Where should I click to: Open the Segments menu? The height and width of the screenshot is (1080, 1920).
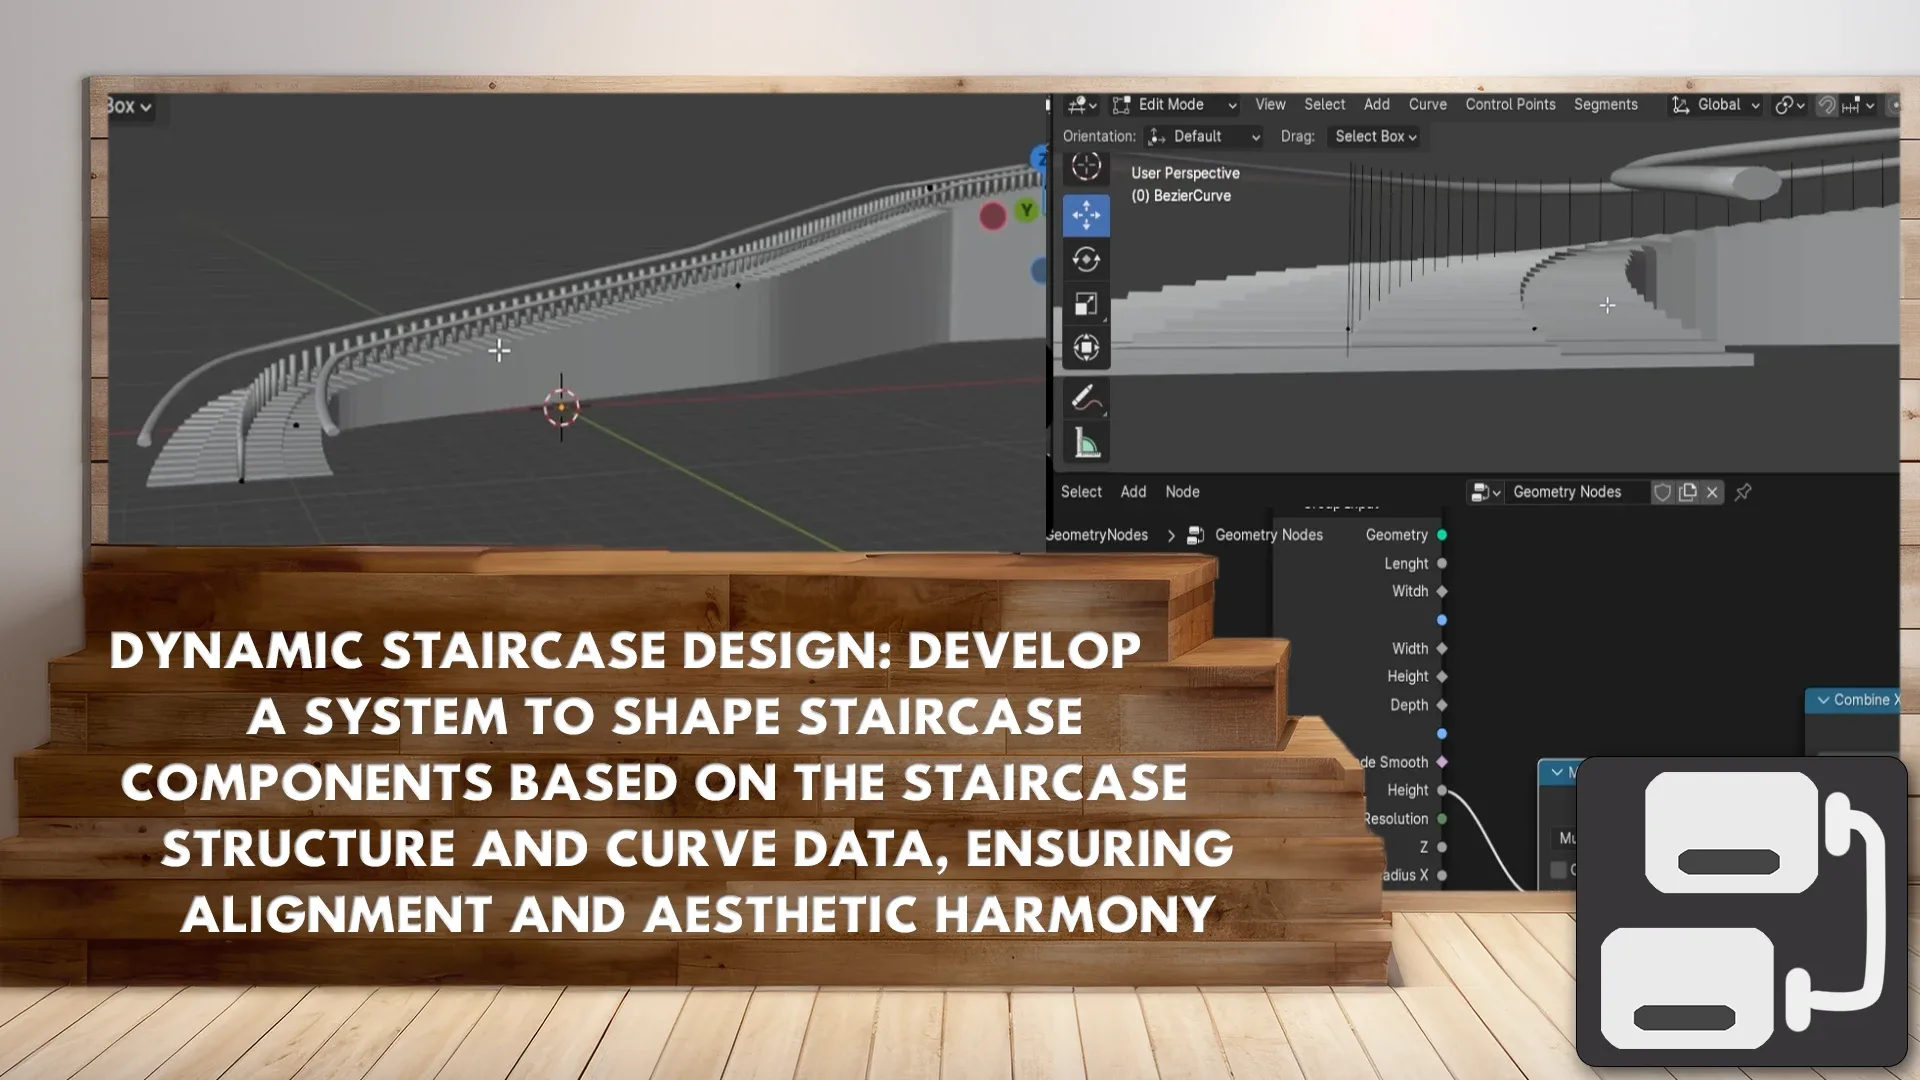(1605, 105)
